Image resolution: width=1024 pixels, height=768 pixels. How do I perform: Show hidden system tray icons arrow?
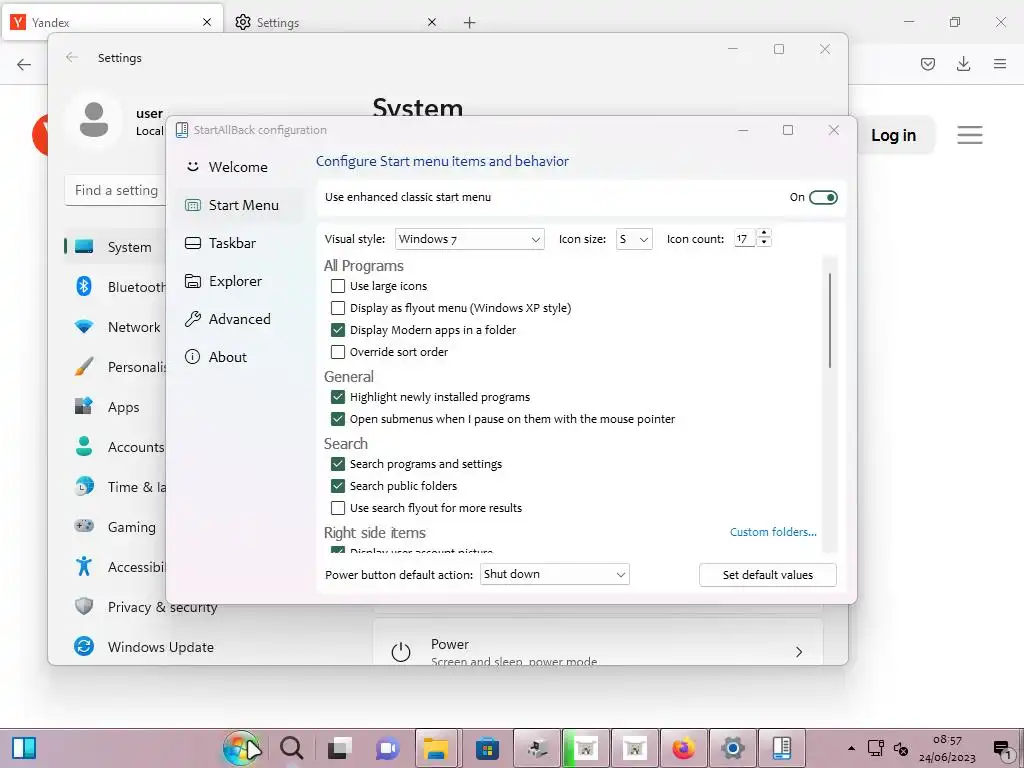[x=851, y=748]
